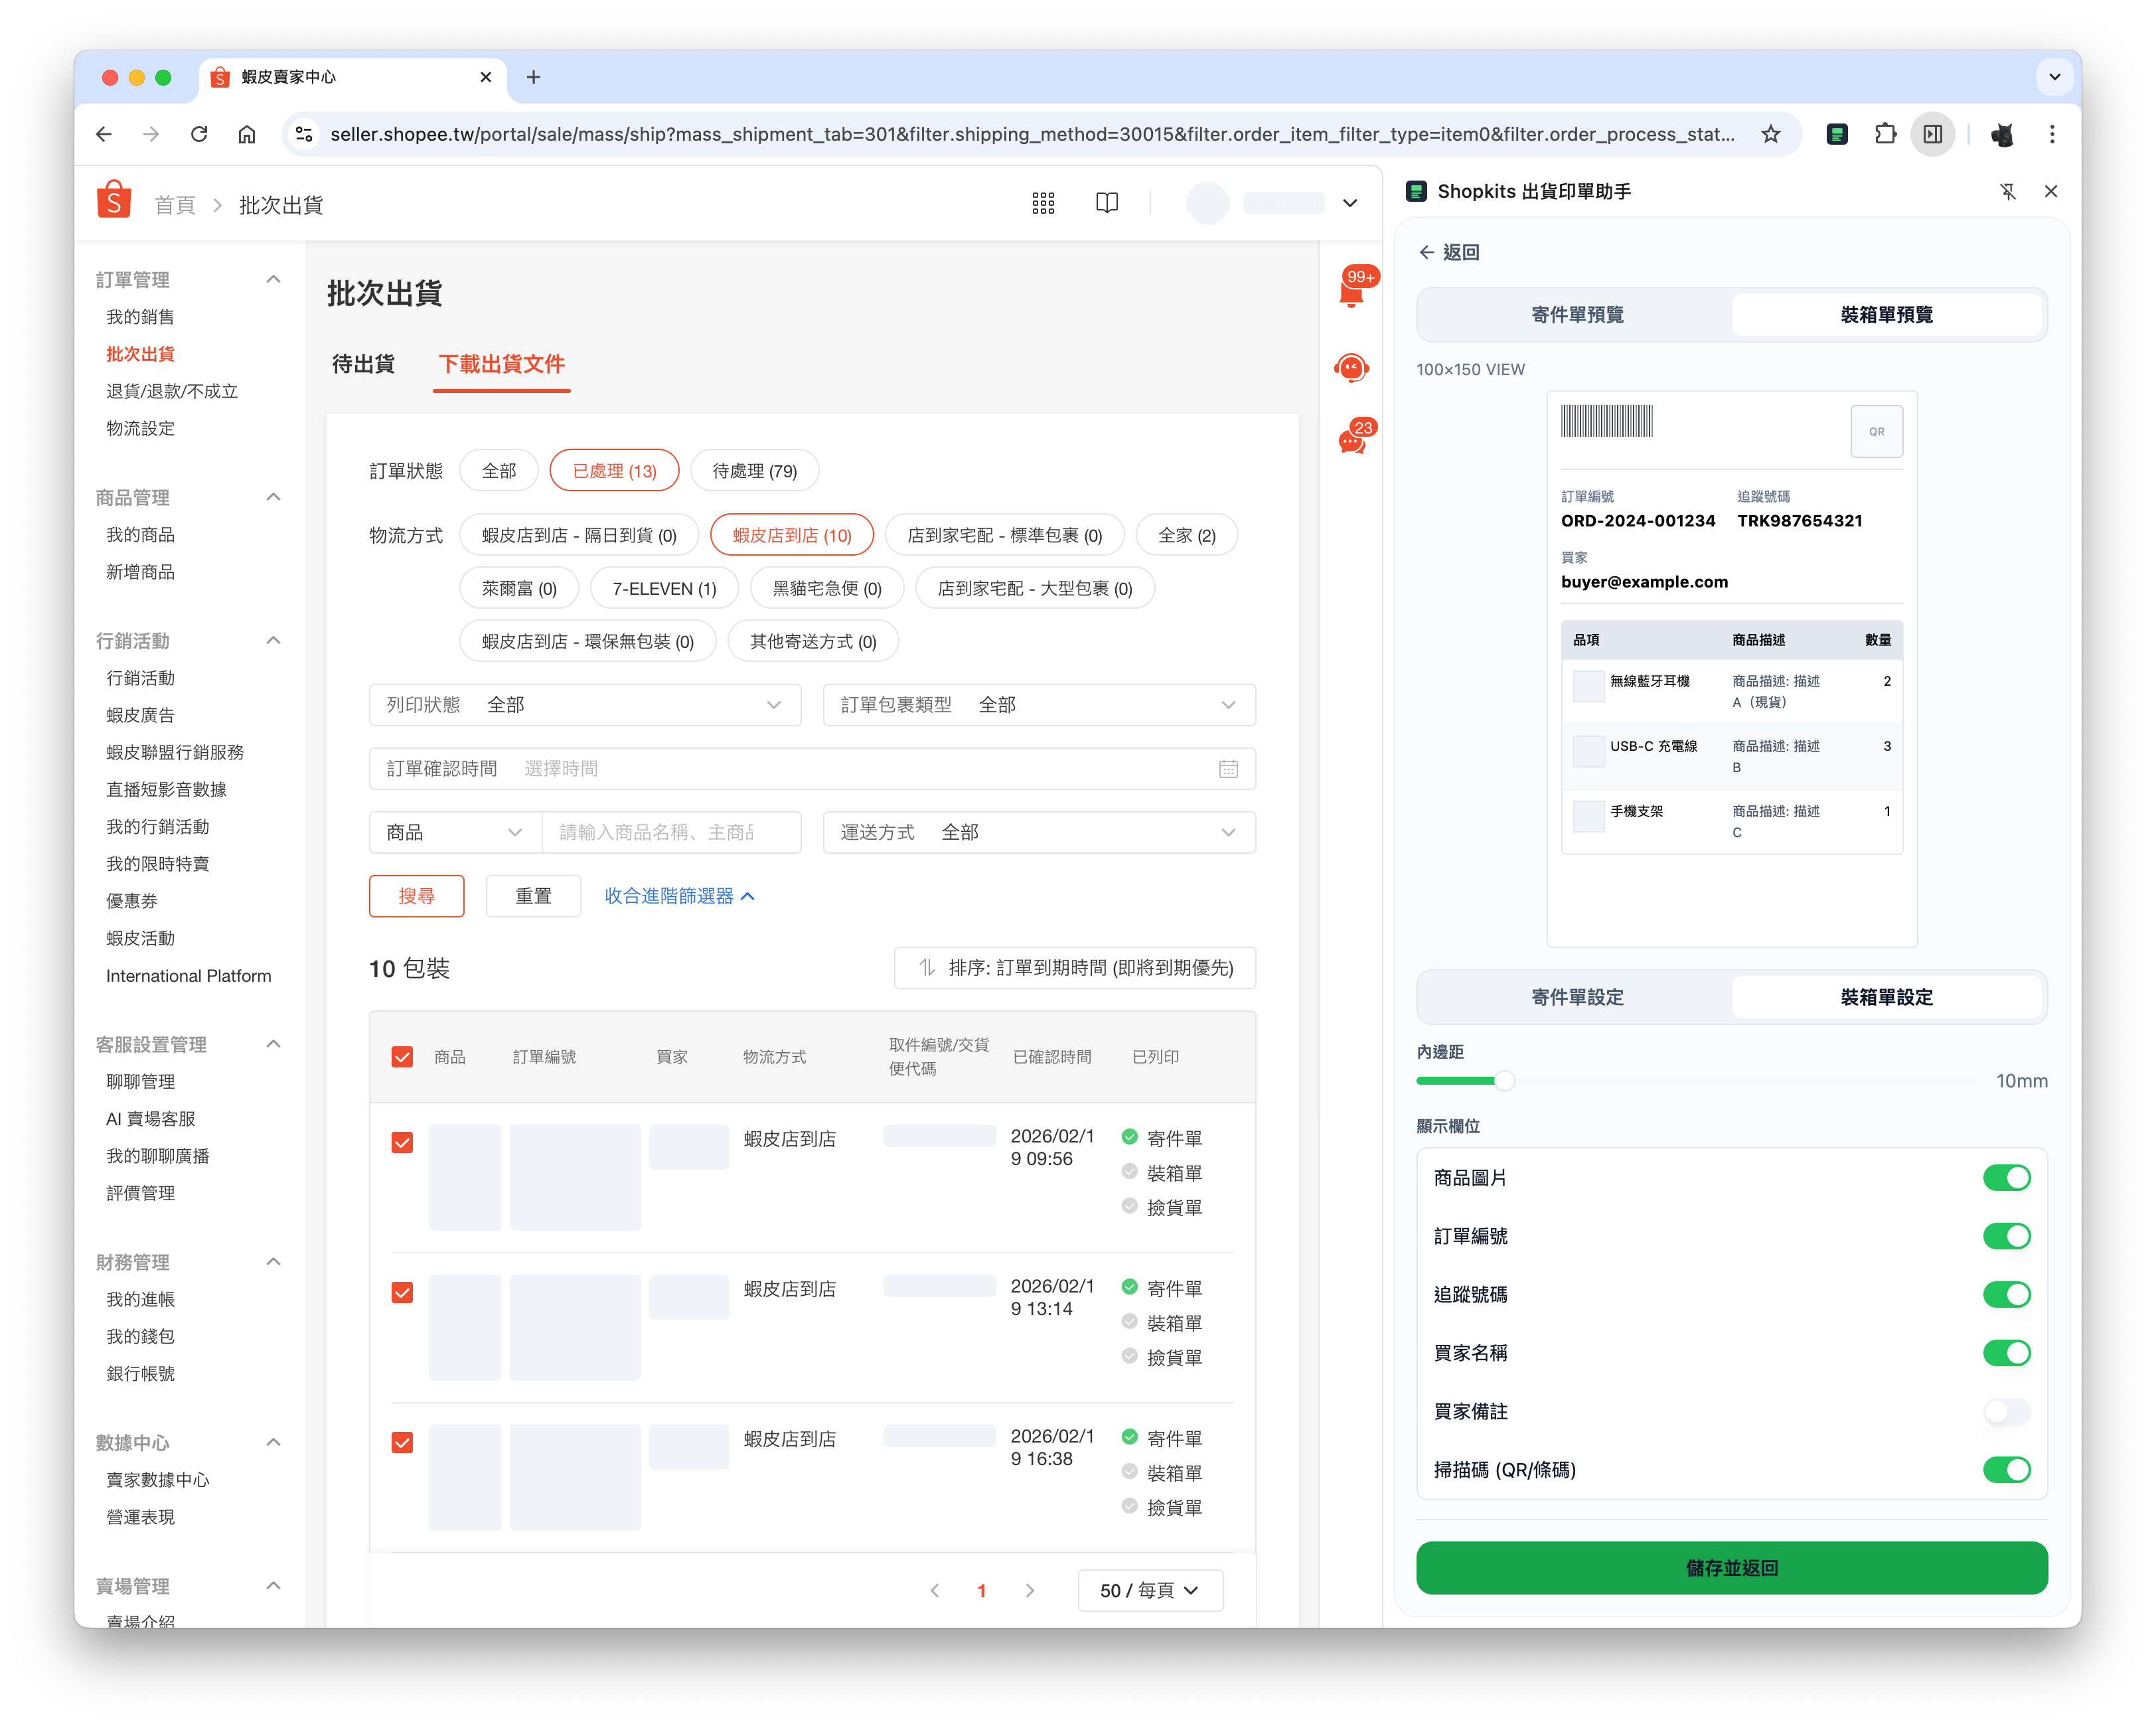Go to next page of the package list
The image size is (2156, 1726).
1030,1590
